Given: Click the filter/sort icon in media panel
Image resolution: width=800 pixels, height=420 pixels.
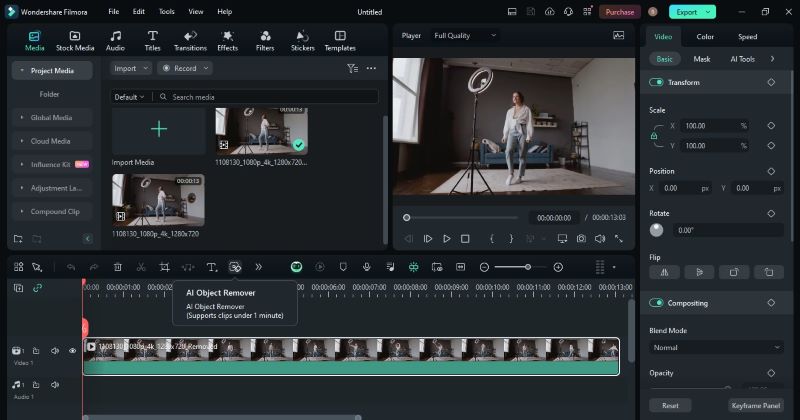Looking at the screenshot, I should click(x=352, y=68).
